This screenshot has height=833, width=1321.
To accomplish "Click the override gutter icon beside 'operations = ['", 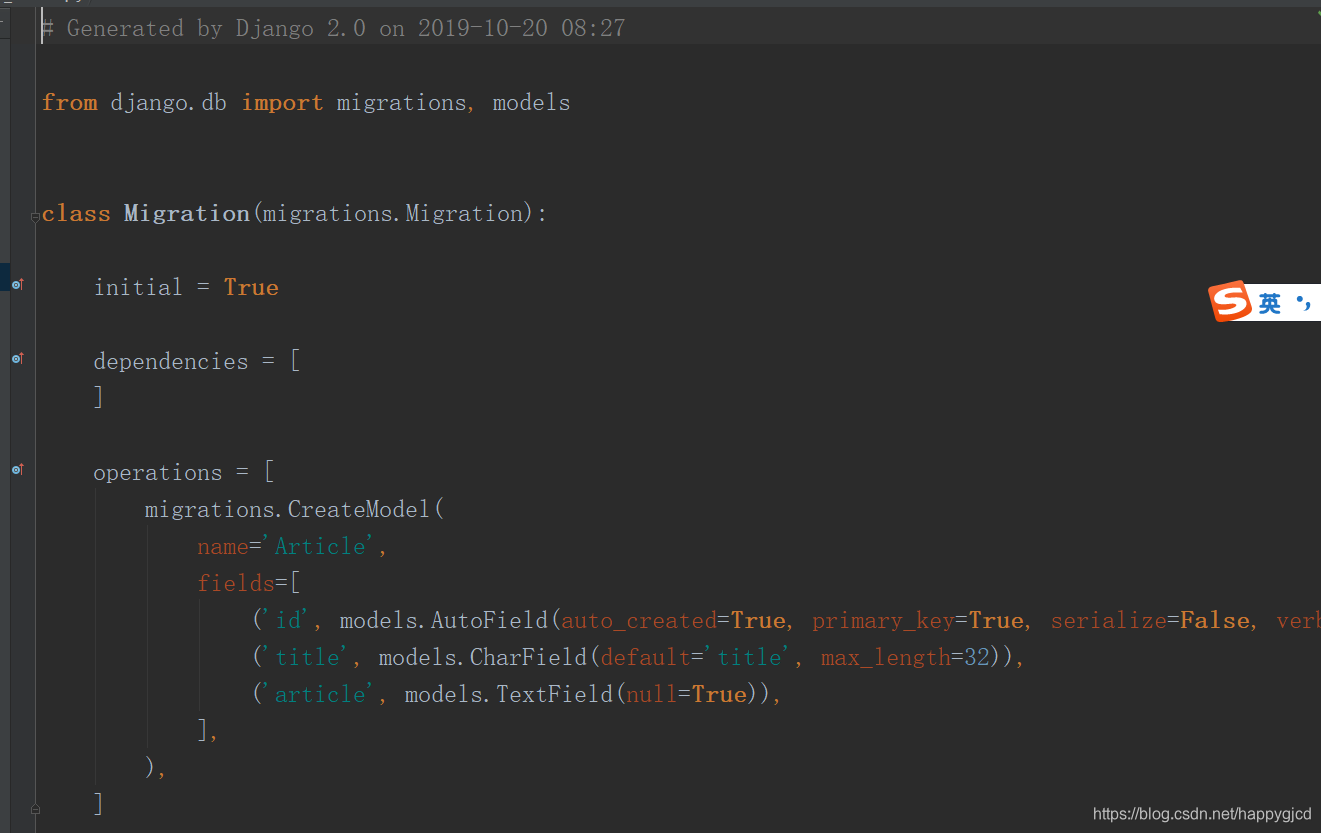I will [17, 469].
